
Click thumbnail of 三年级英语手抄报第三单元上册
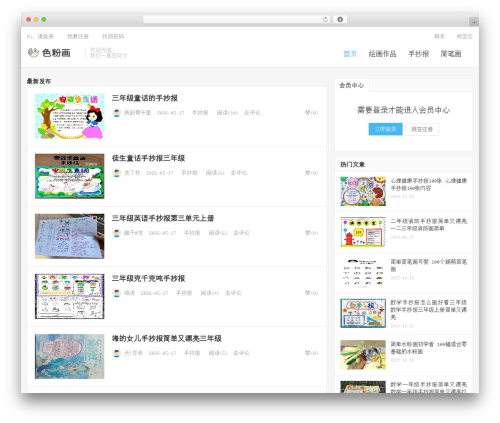click(x=70, y=236)
